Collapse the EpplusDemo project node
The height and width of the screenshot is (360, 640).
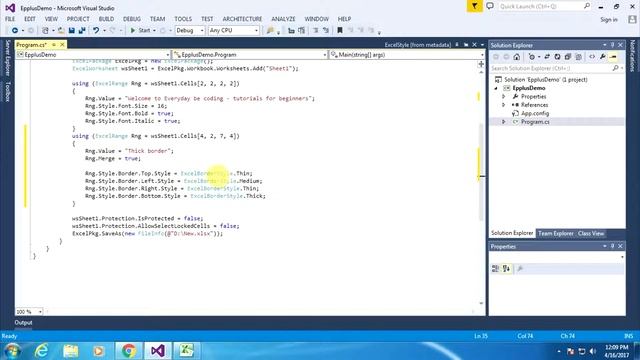pyautogui.click(x=496, y=88)
